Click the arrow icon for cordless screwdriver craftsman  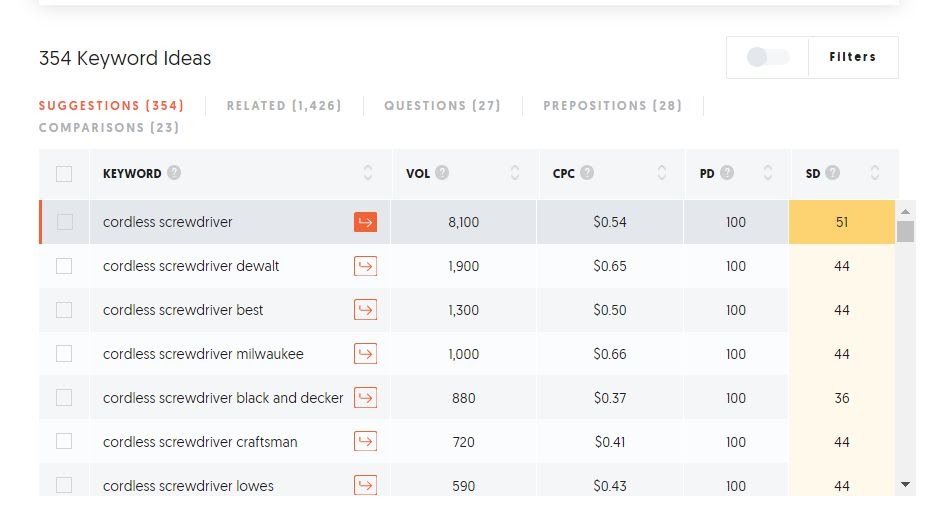(x=365, y=441)
